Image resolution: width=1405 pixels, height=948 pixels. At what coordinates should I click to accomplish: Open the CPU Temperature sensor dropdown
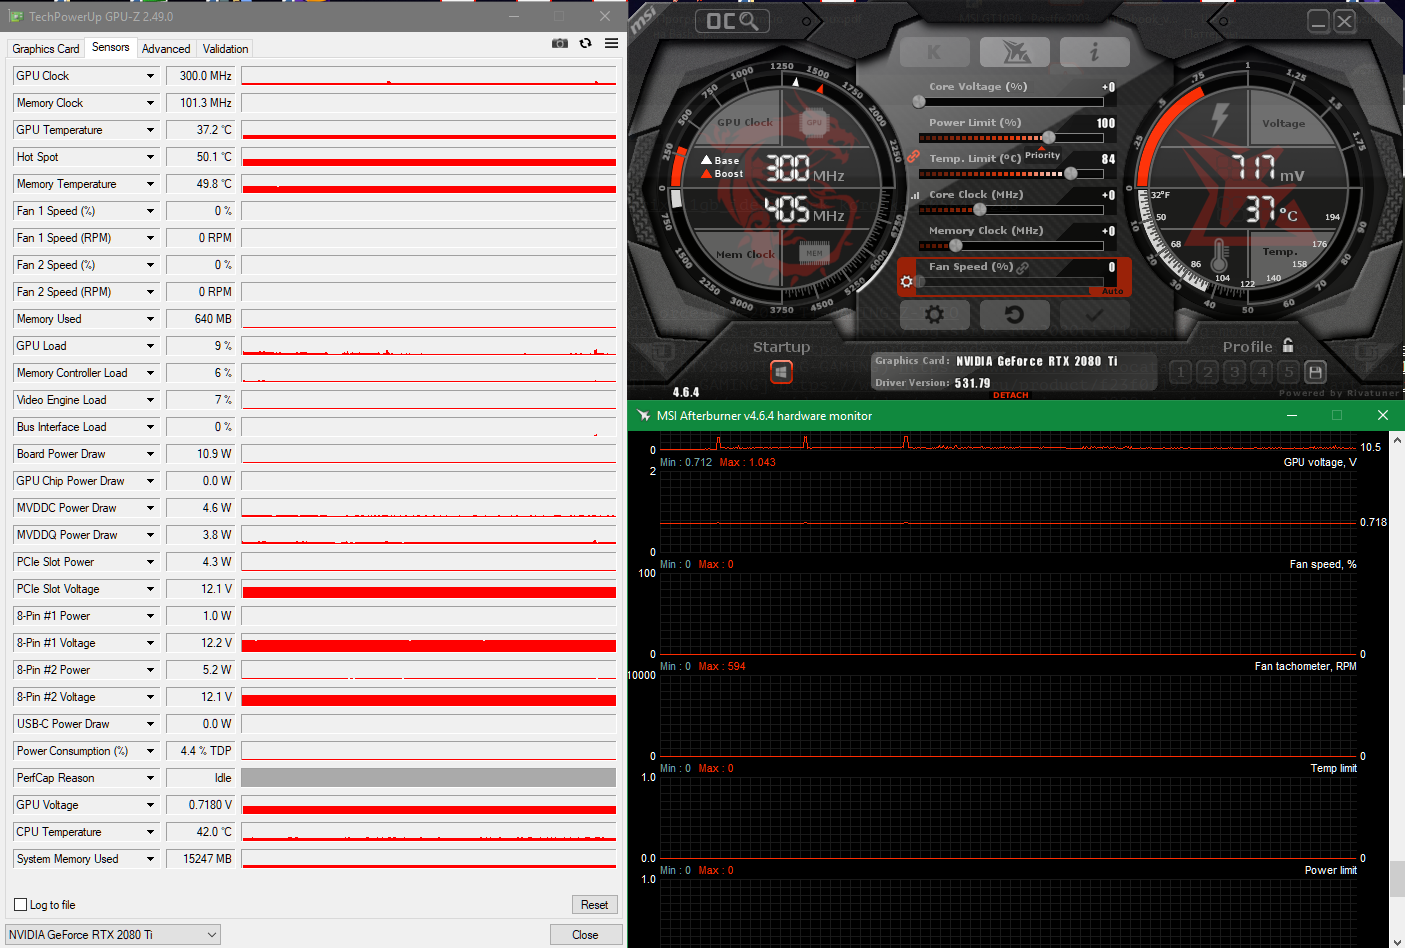pyautogui.click(x=151, y=832)
